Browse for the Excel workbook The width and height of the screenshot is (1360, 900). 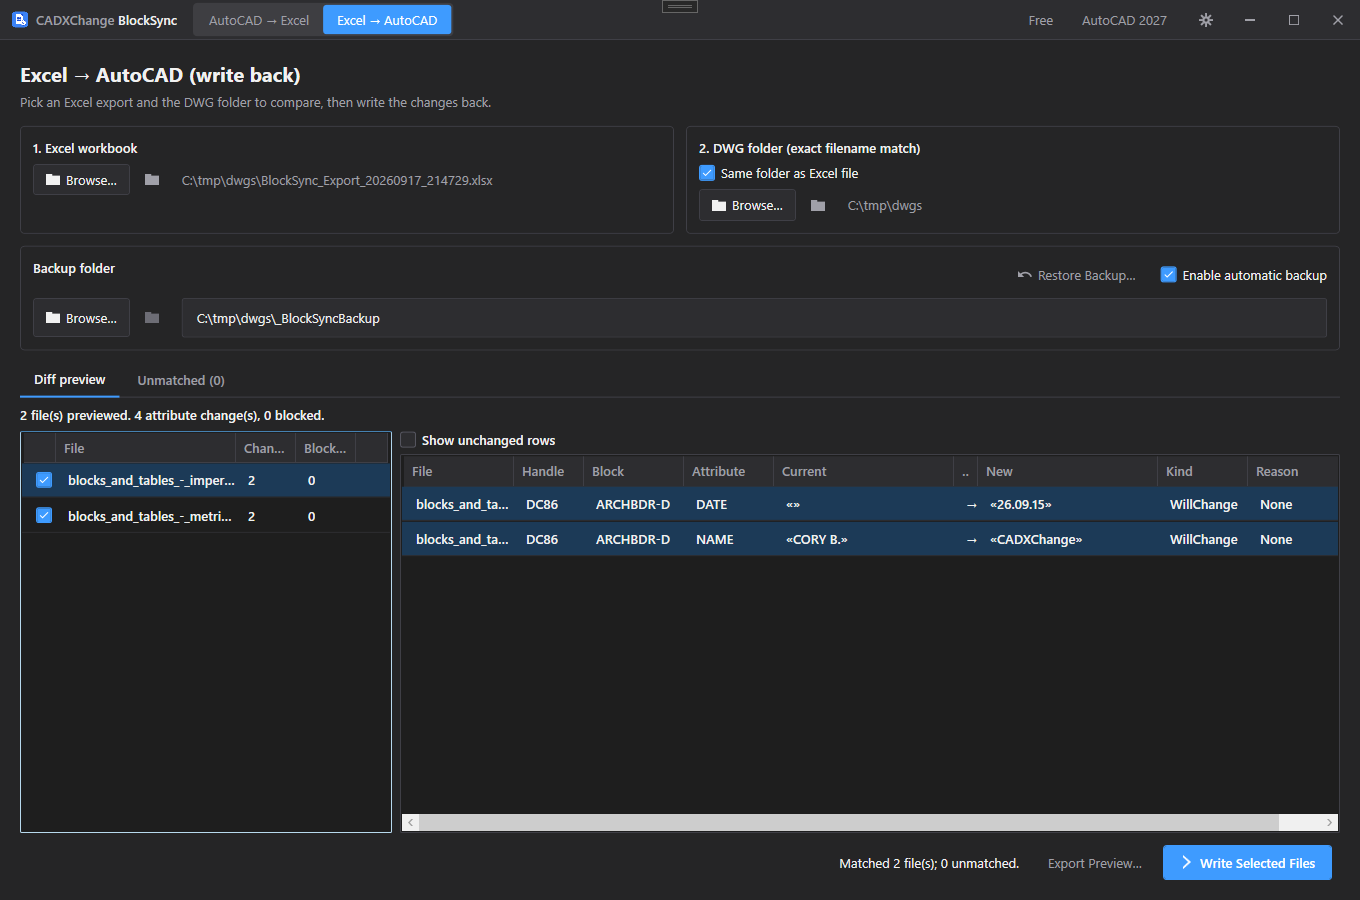pyautogui.click(x=81, y=180)
